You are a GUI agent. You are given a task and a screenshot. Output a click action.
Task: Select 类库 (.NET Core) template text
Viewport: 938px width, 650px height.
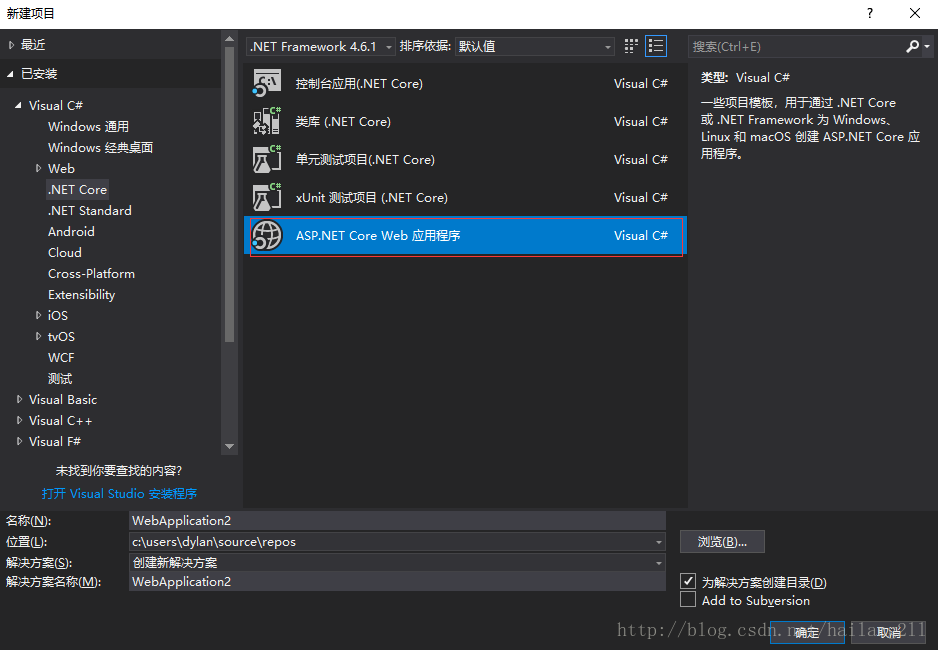coord(343,121)
